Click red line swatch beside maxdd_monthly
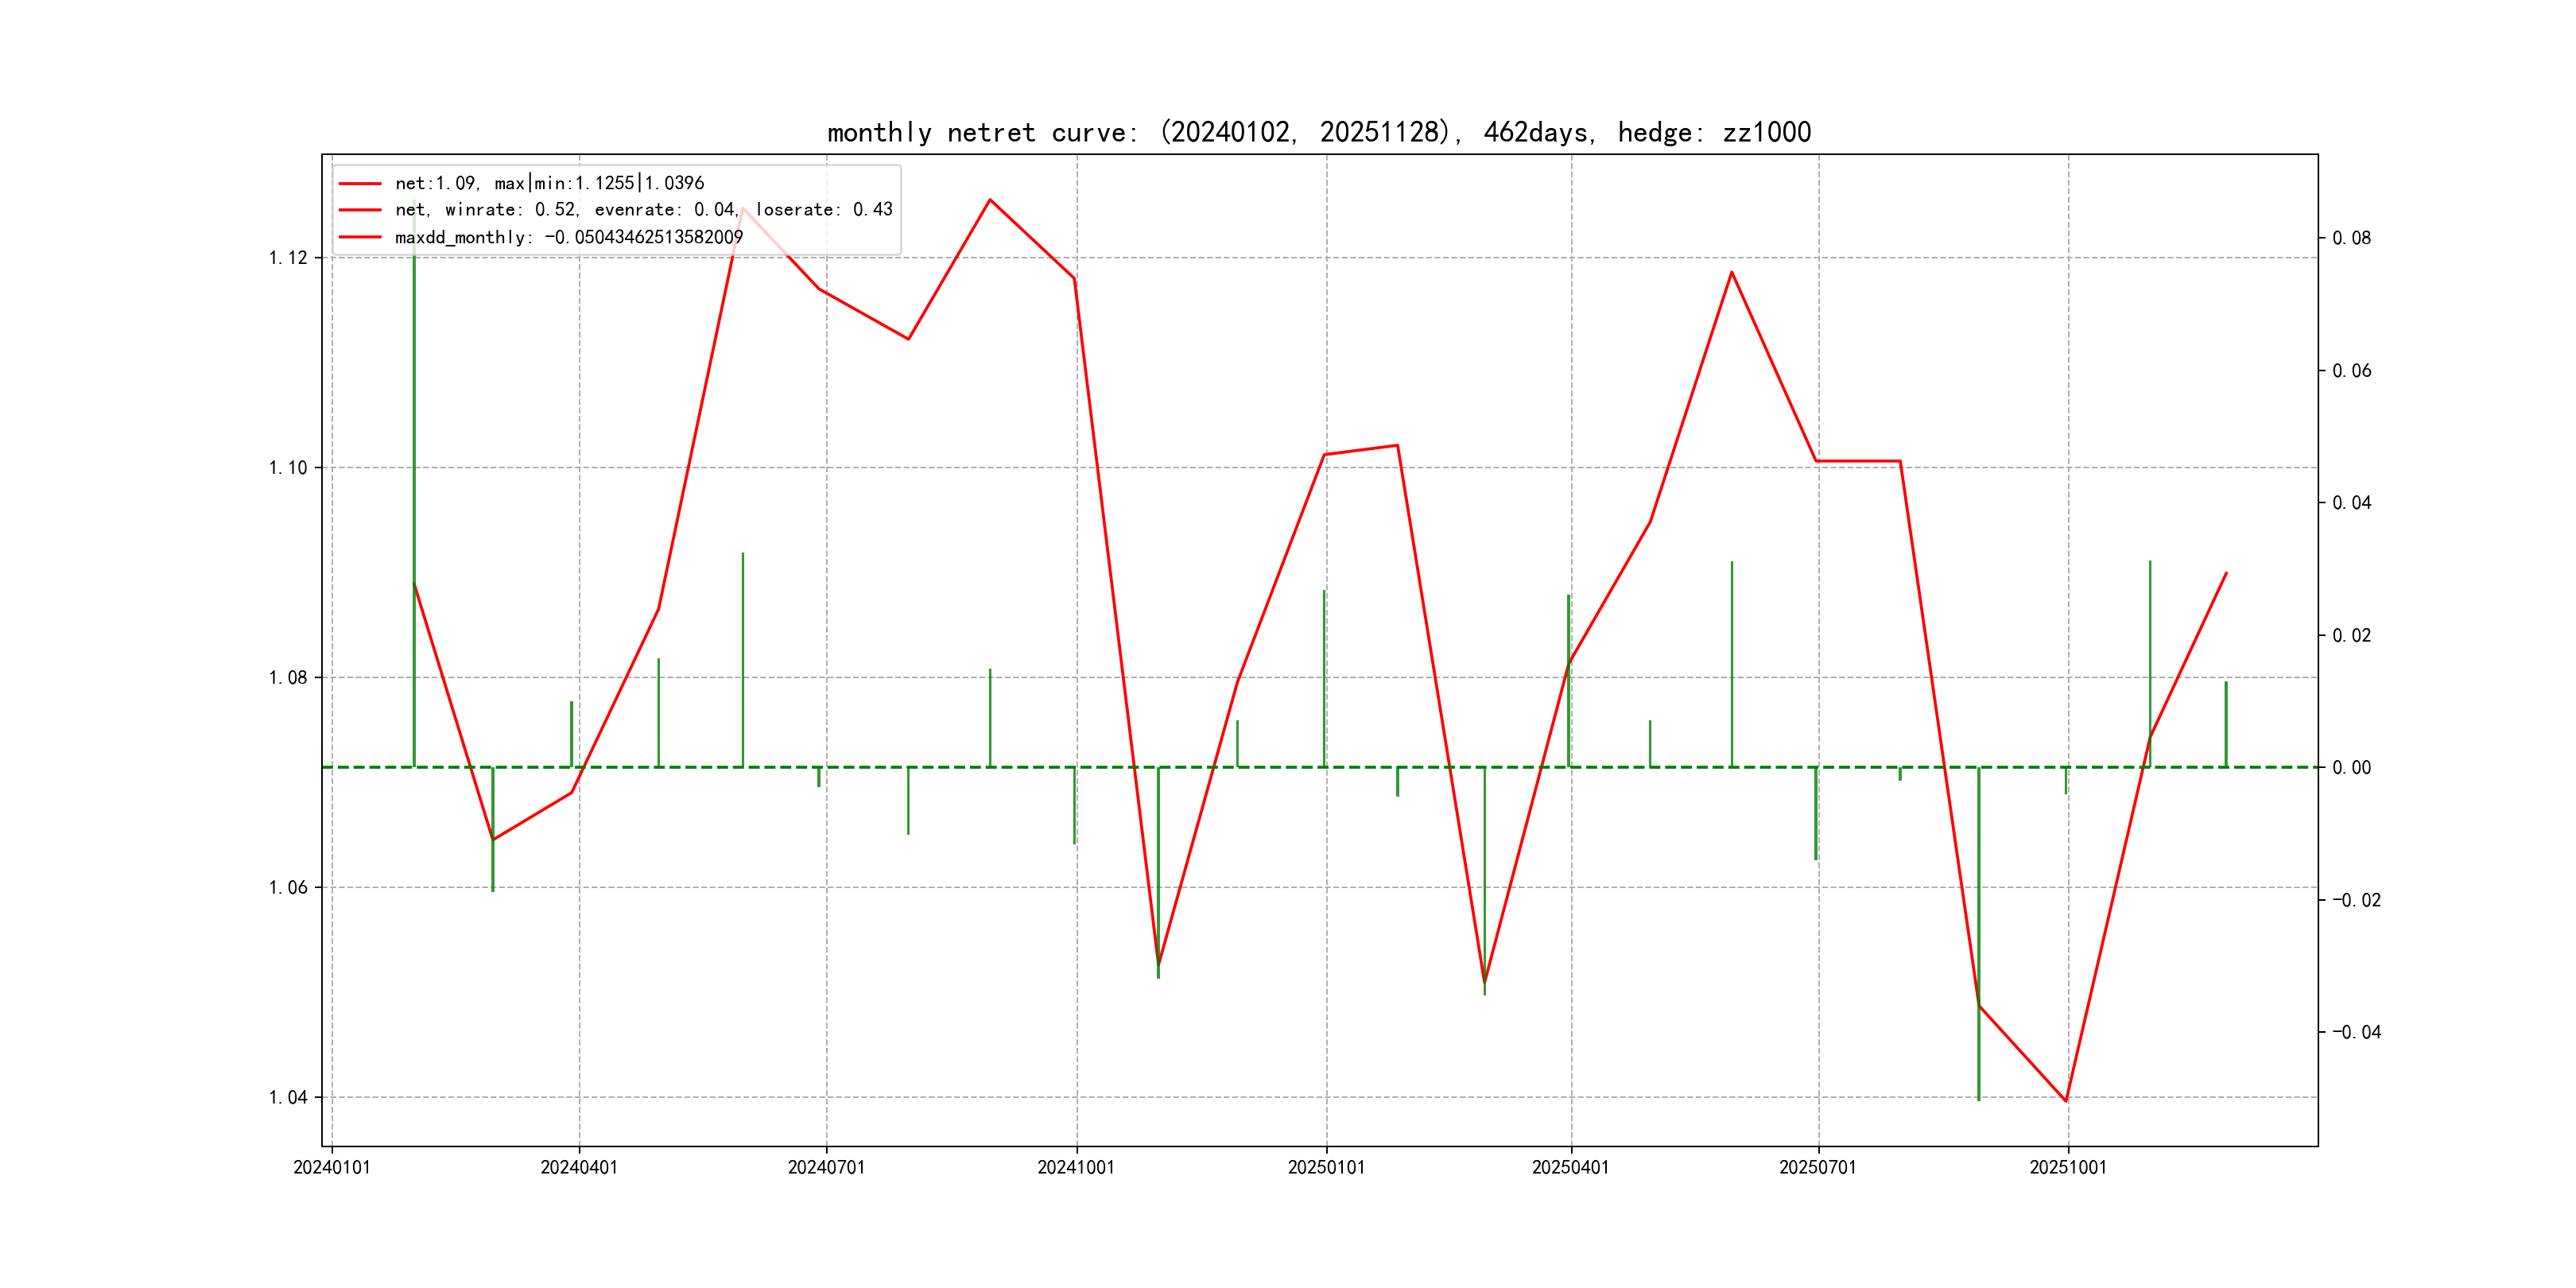This screenshot has height=1288, width=2576. pyautogui.click(x=360, y=238)
